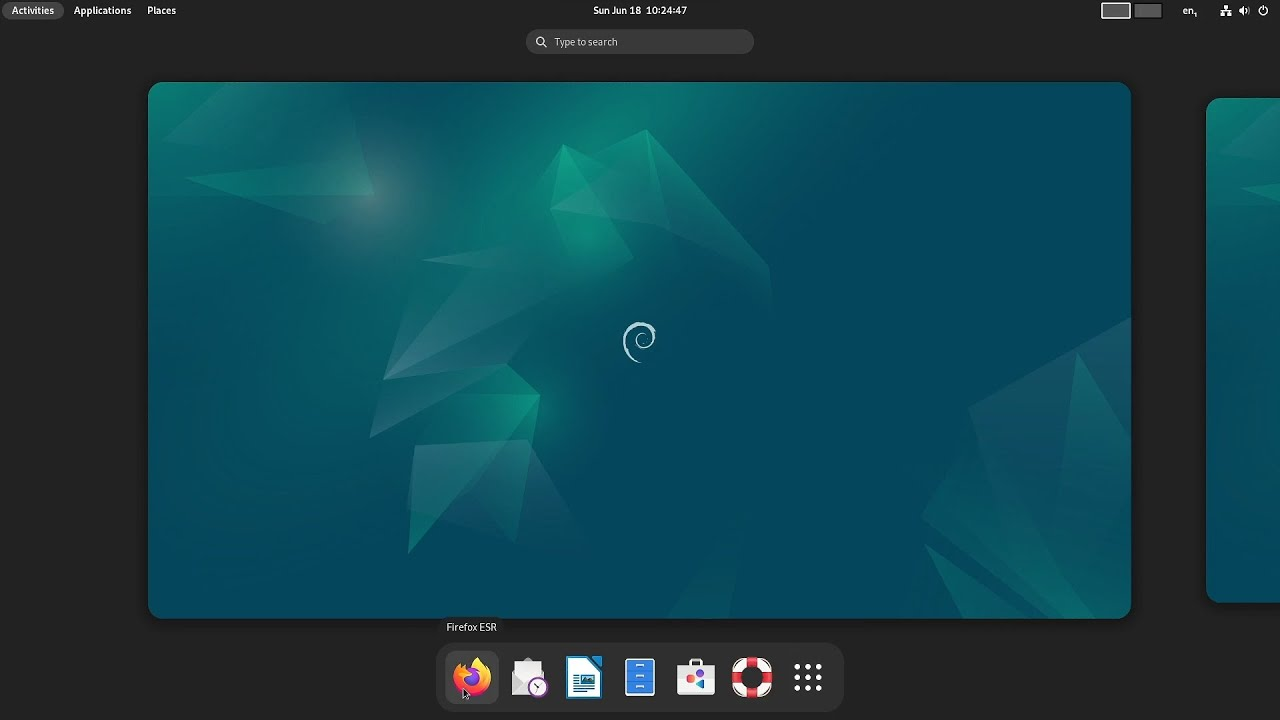This screenshot has height=720, width=1280.
Task: Click the Activities button
Action: [33, 10]
